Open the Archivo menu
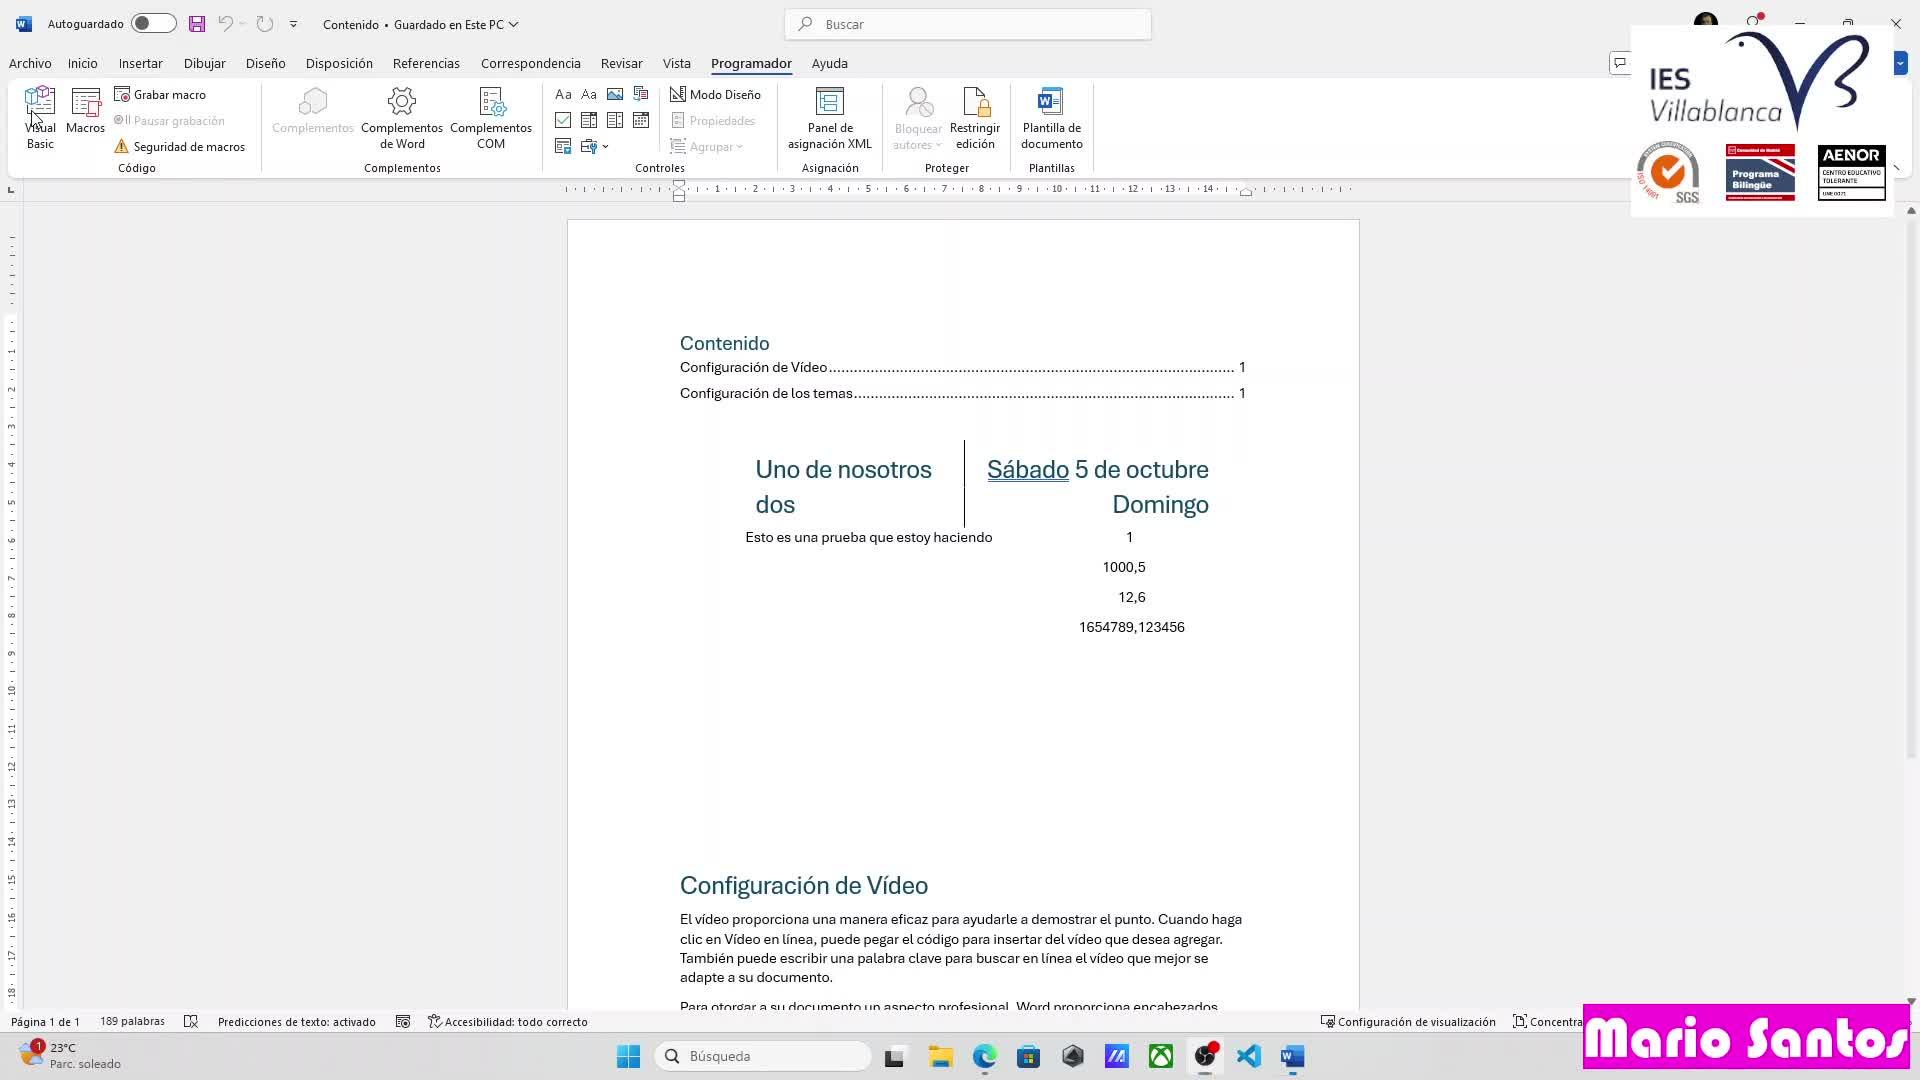Screen dimensions: 1920x1080 click(x=30, y=63)
